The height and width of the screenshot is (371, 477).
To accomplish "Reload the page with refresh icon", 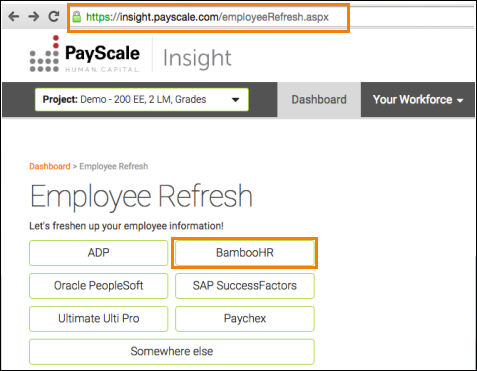I will [x=54, y=16].
